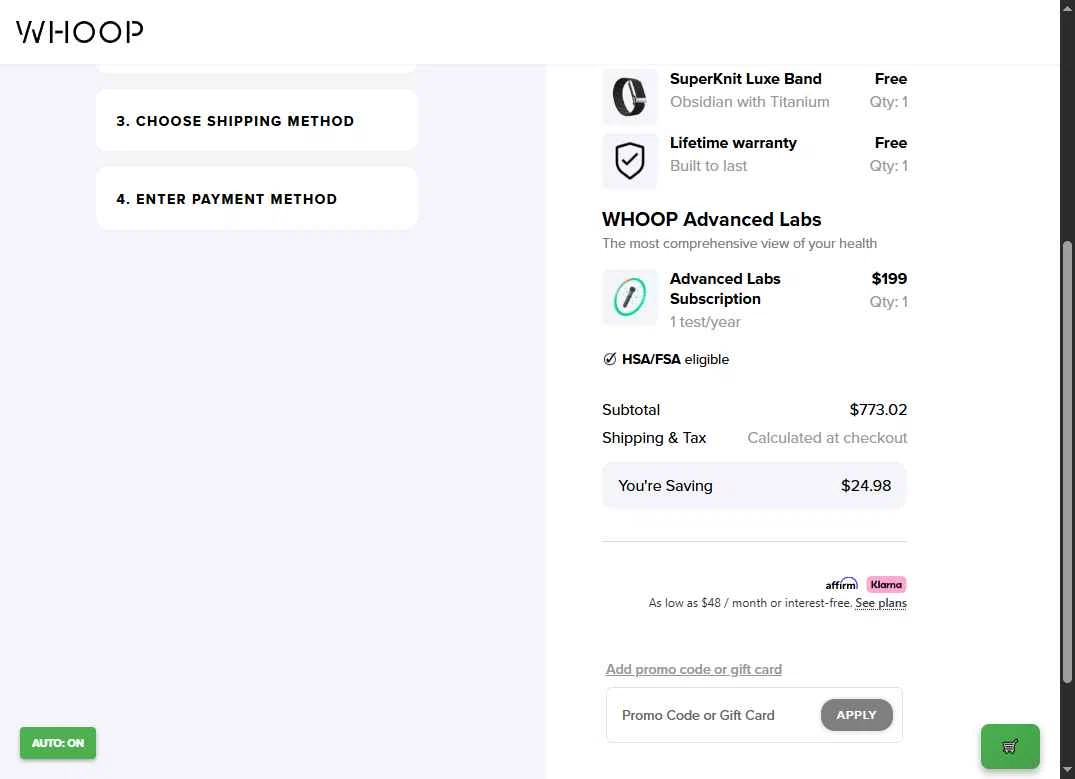
Task: Click the Affirm logo
Action: [841, 584]
